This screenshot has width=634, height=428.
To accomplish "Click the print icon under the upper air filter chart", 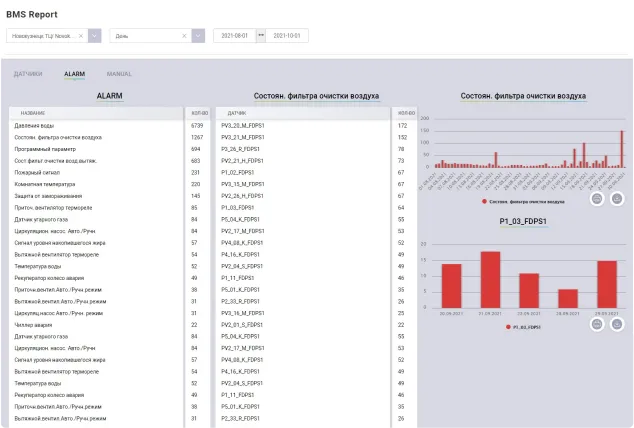I will [597, 198].
